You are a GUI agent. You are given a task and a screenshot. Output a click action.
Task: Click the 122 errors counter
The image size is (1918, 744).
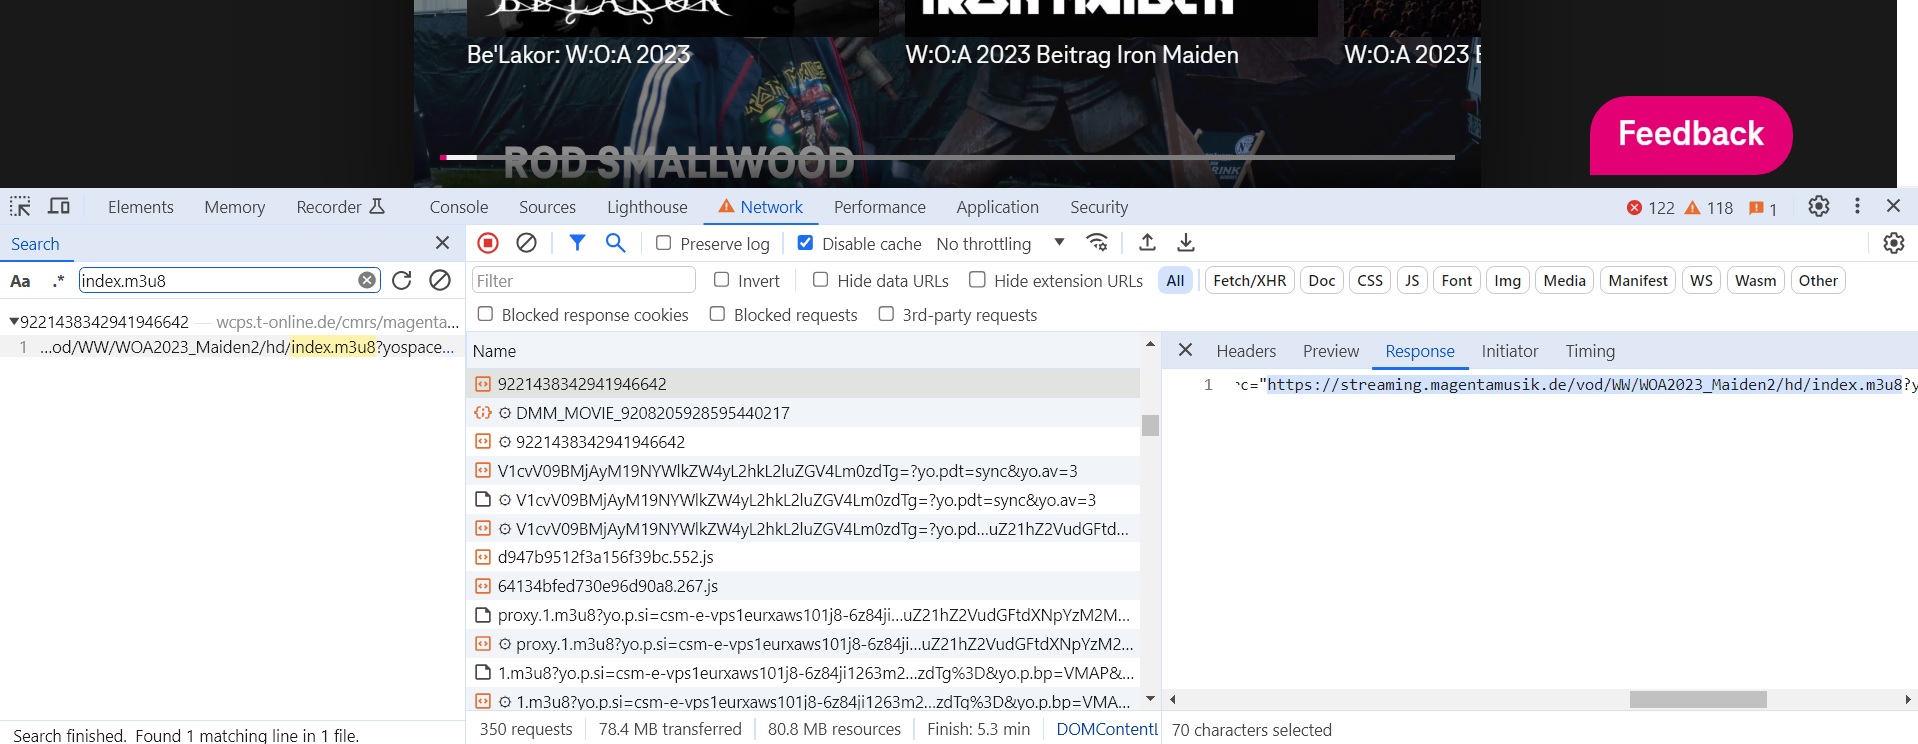pos(1650,208)
